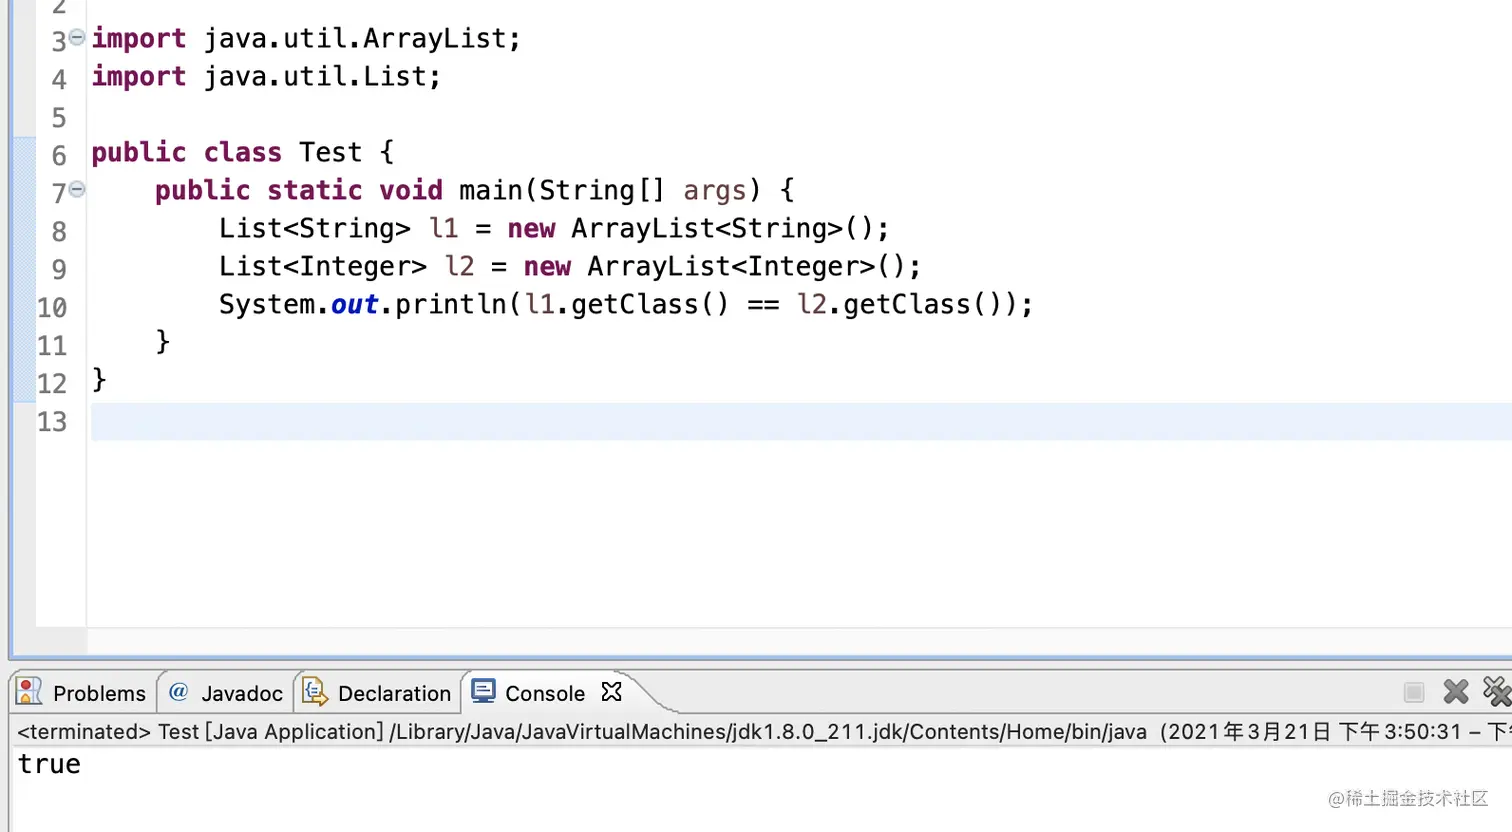Place cursor on empty line 13
Screen dimensions: 1512x832
[x=800, y=422]
